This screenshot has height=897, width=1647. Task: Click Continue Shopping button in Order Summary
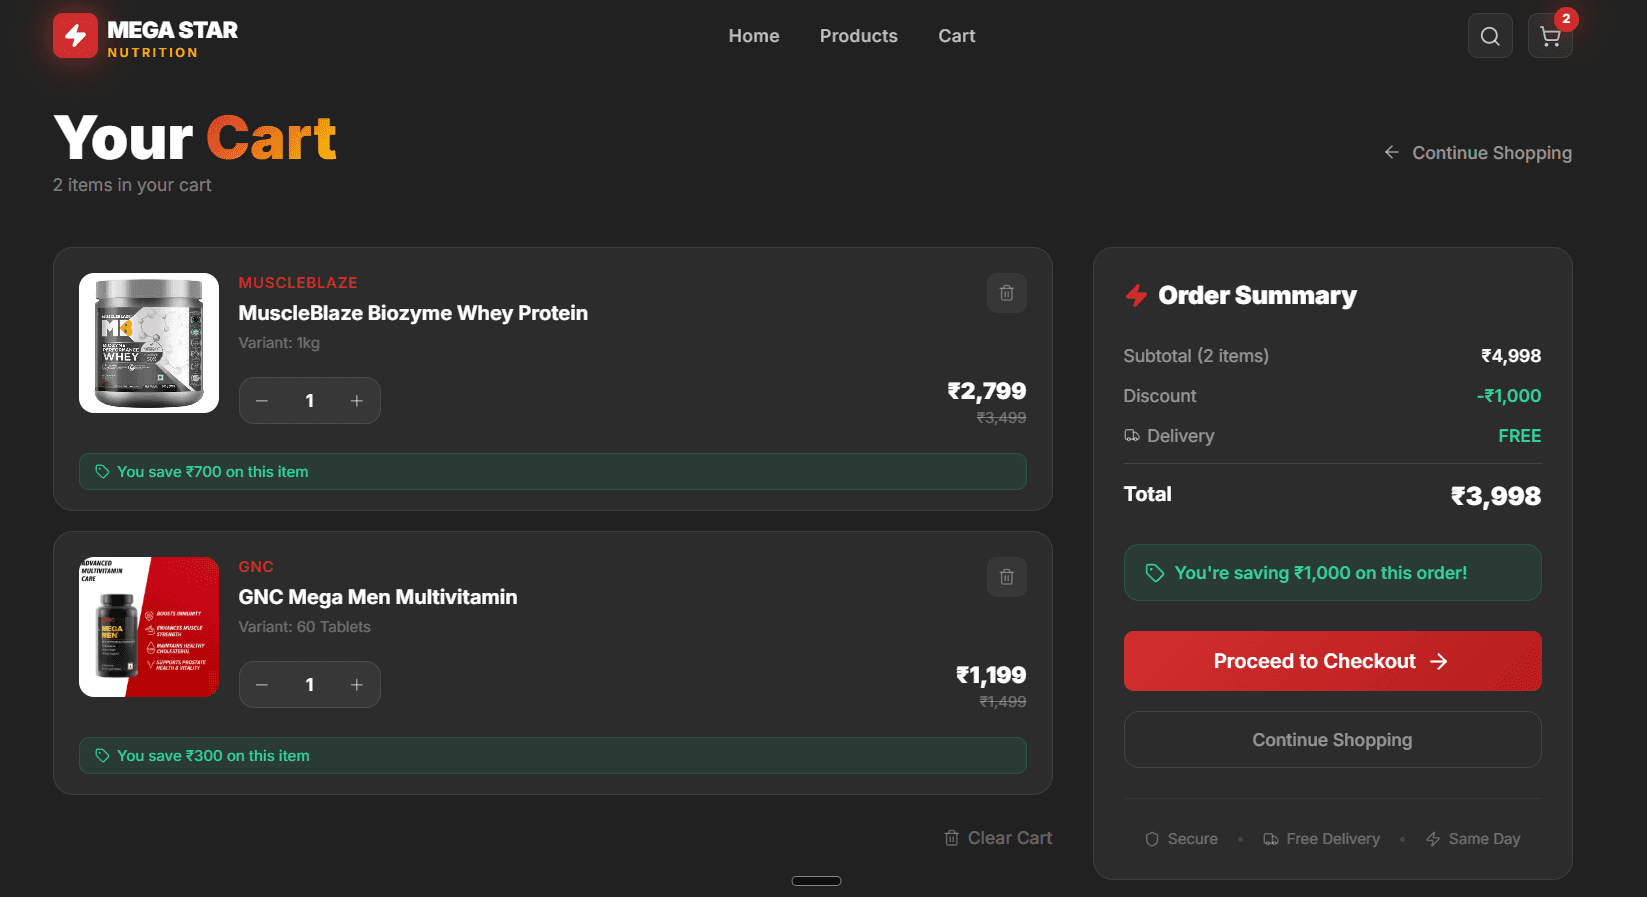[1333, 740]
